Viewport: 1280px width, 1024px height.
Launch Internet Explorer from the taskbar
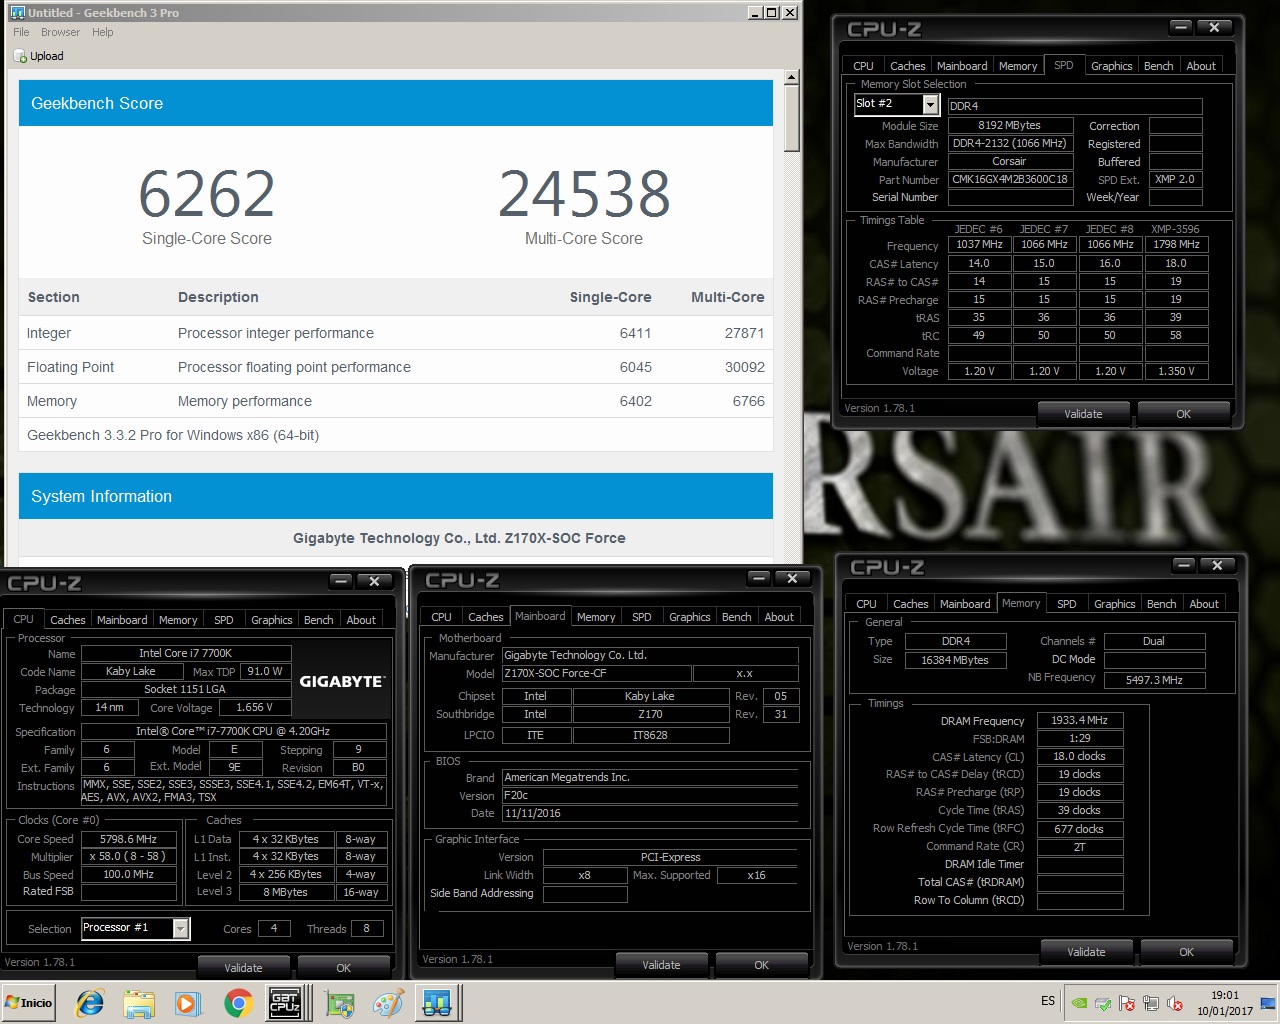tap(90, 1002)
